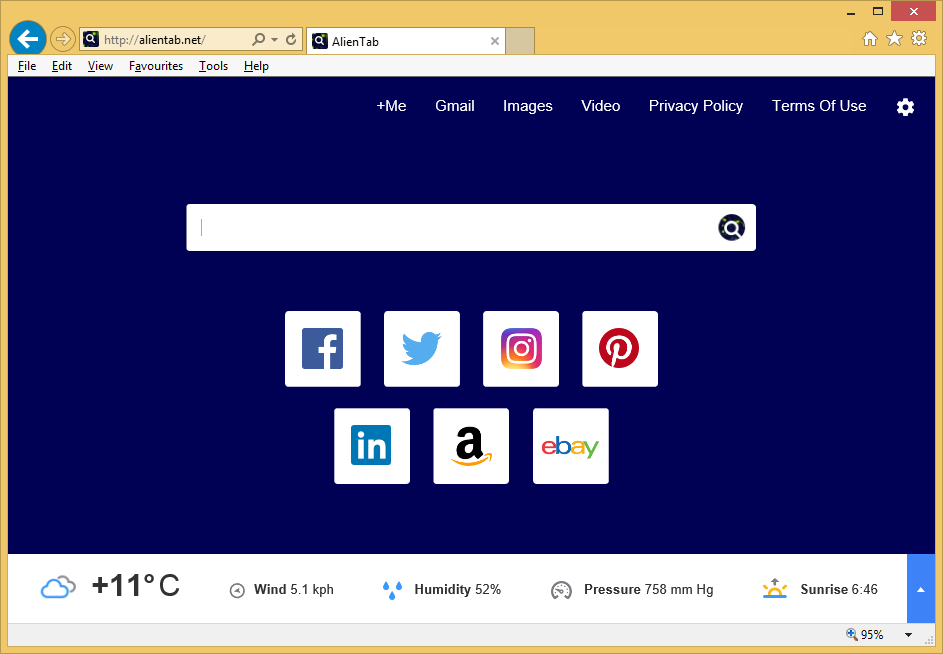Click the Refresh page icon

pos(291,40)
